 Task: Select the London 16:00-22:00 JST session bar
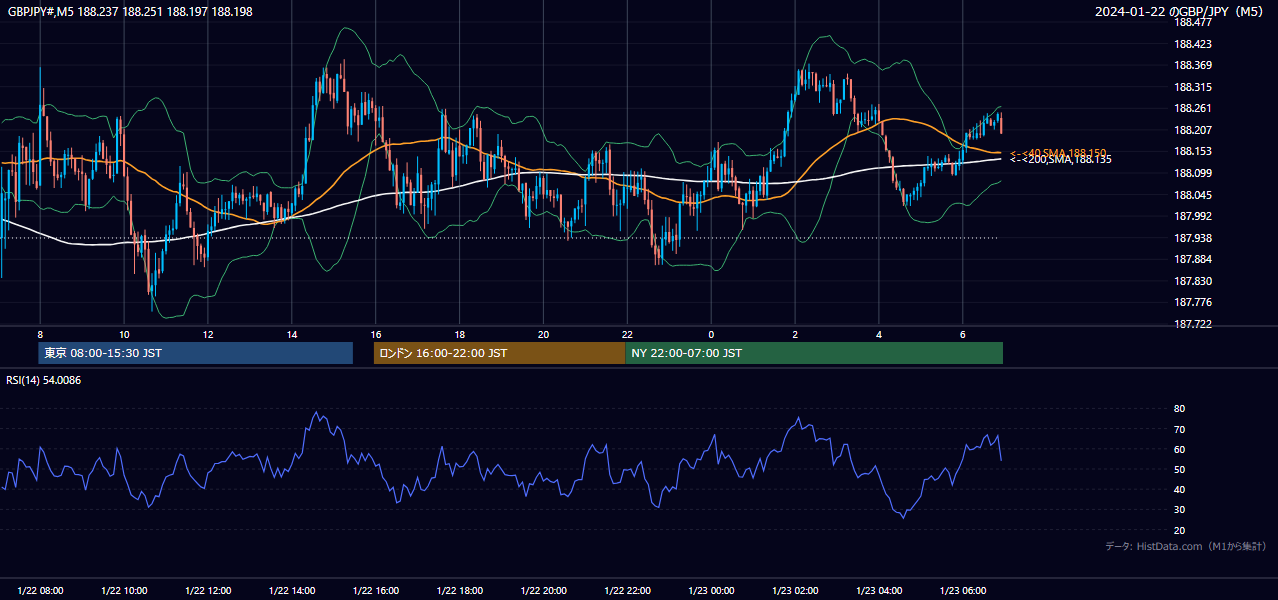point(499,353)
